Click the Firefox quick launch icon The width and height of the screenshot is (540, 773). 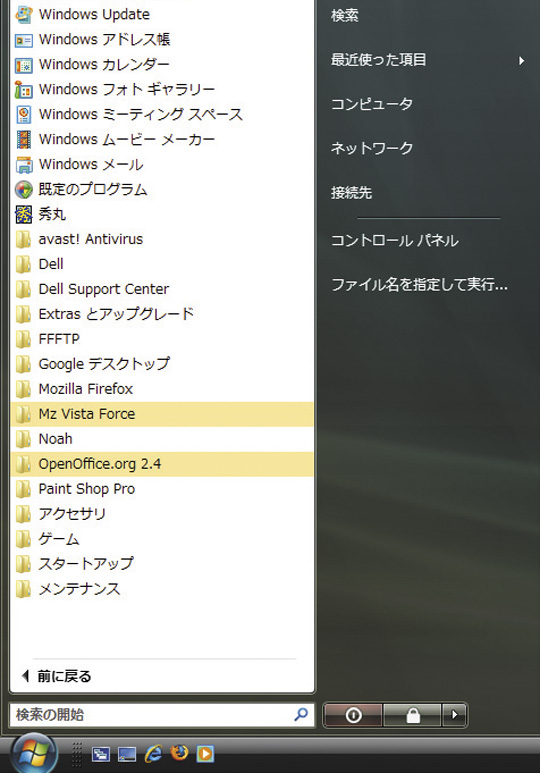tap(180, 753)
